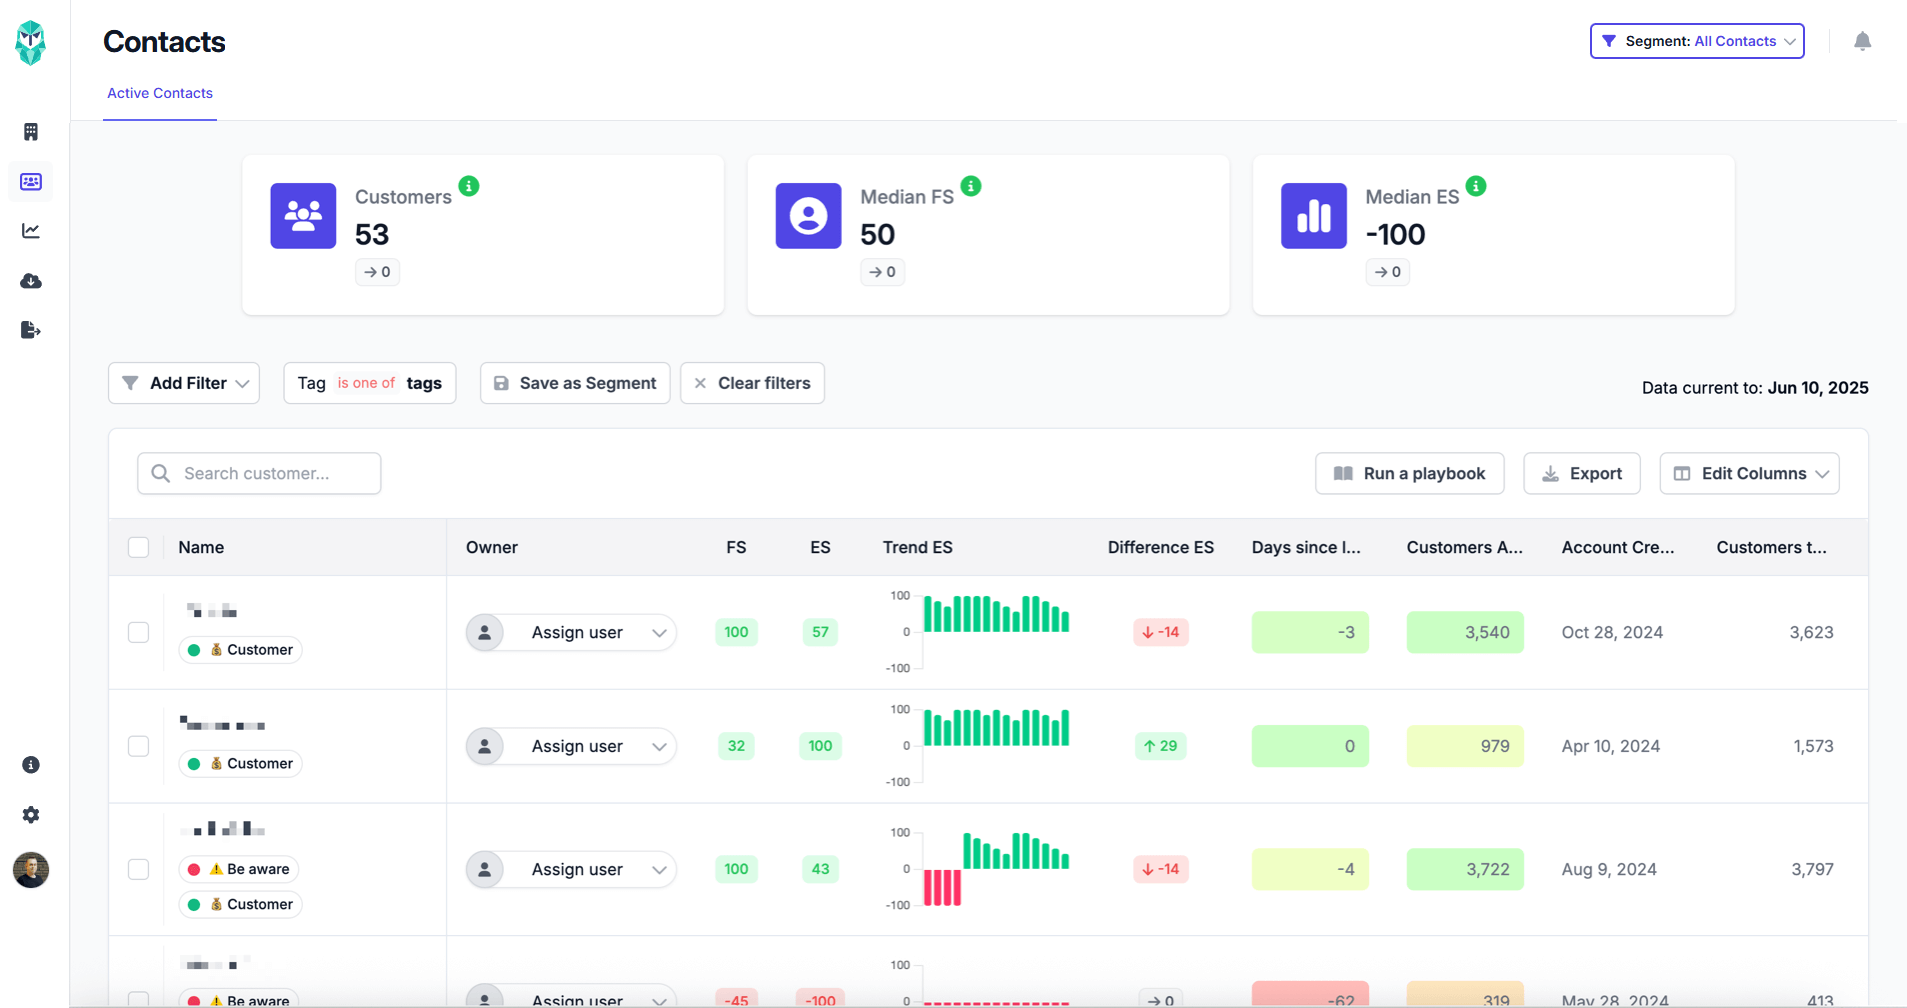The height and width of the screenshot is (1008, 1907).
Task: Sort by Days since l... column header
Action: coord(1306,547)
